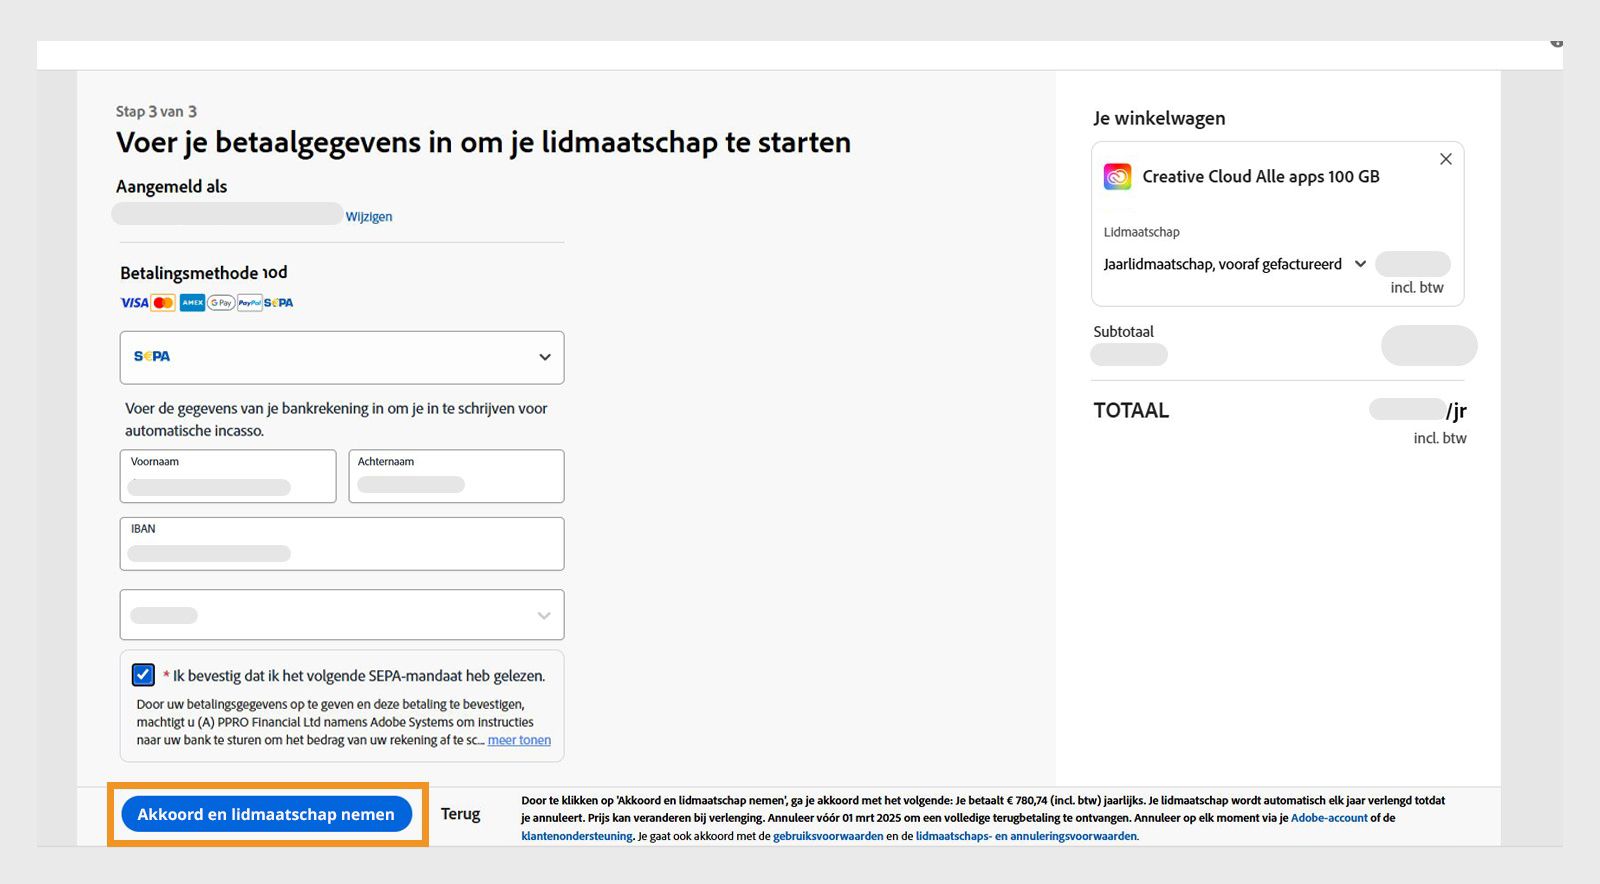Open the gebruiksvoorwaarden link
This screenshot has width=1600, height=884.
point(828,836)
